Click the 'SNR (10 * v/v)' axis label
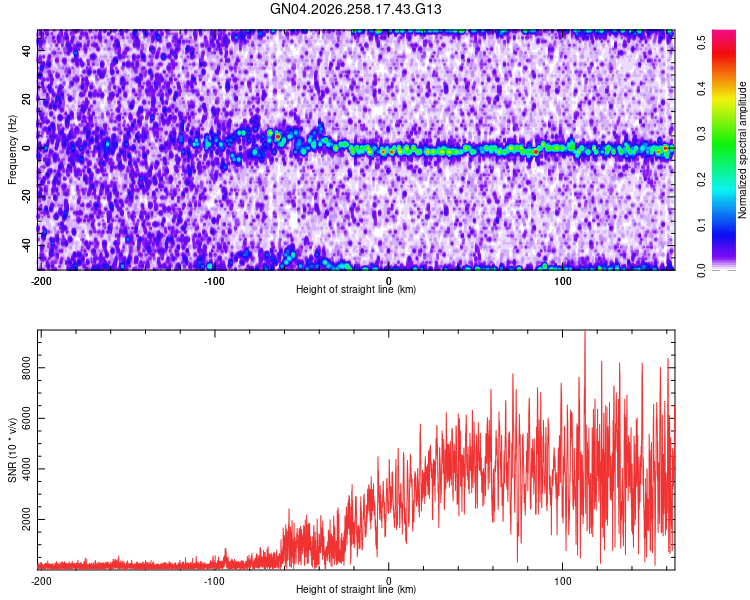Screen dimensions: 750x600 (12, 450)
